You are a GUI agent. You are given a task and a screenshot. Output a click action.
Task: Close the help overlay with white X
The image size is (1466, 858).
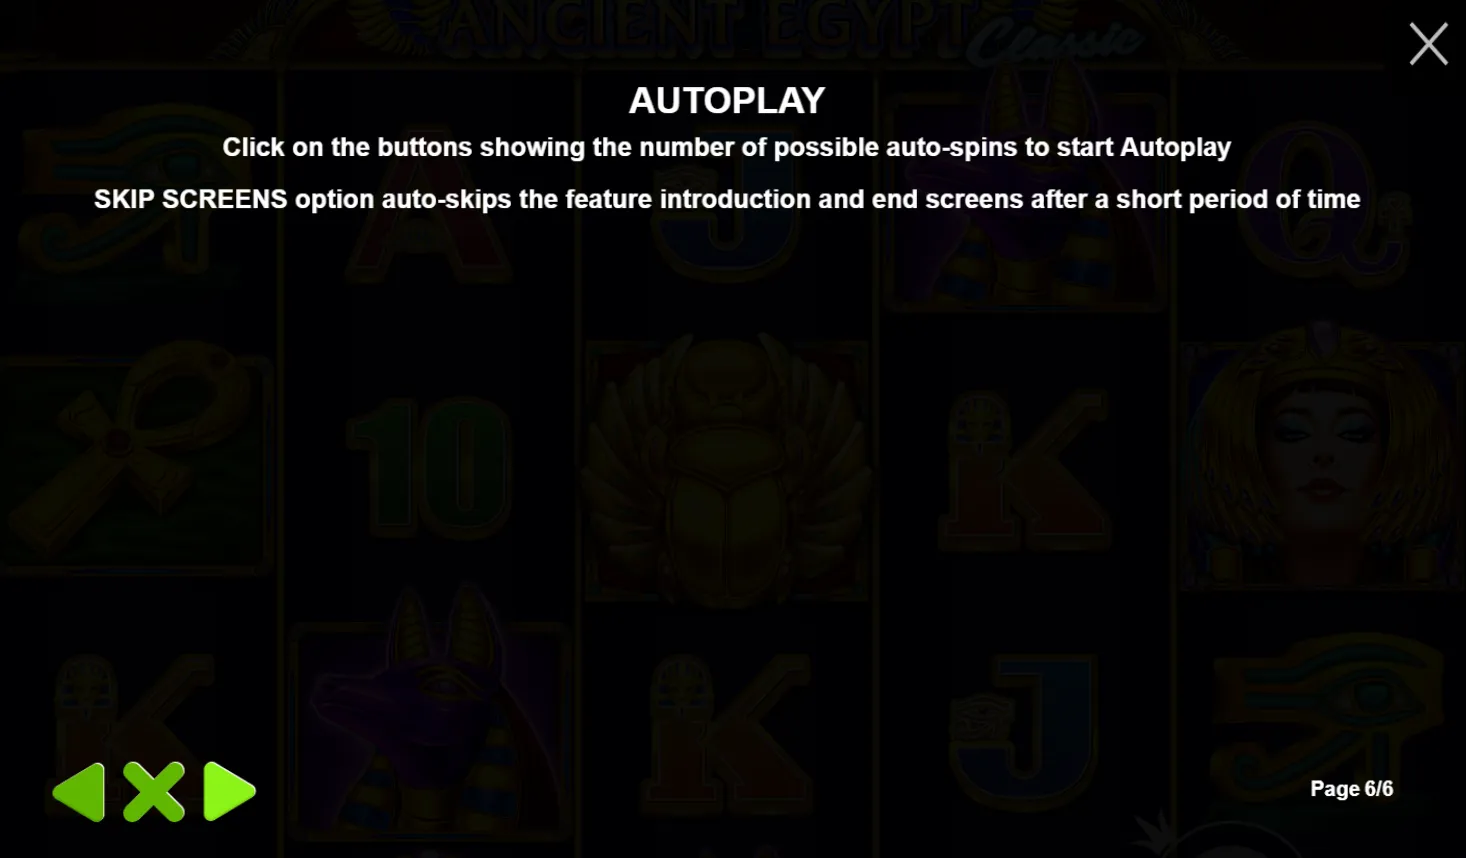[1428, 44]
